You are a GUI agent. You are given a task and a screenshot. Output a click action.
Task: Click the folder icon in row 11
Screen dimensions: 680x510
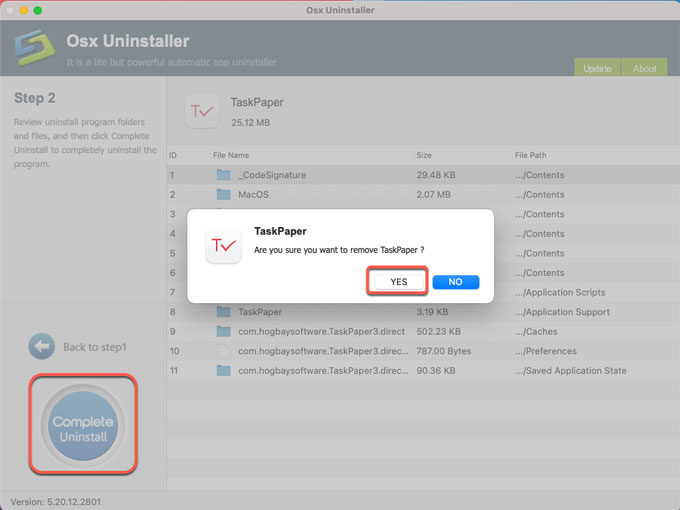(x=223, y=370)
